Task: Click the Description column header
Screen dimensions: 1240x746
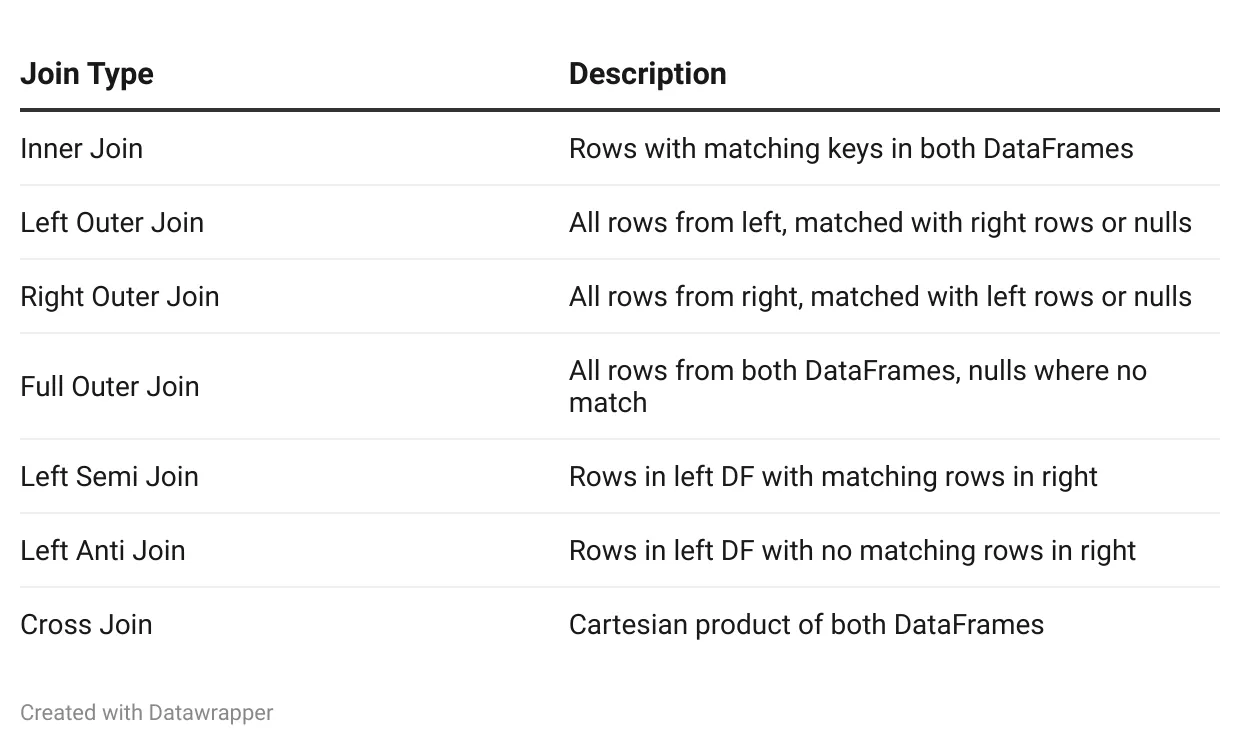Action: (647, 74)
